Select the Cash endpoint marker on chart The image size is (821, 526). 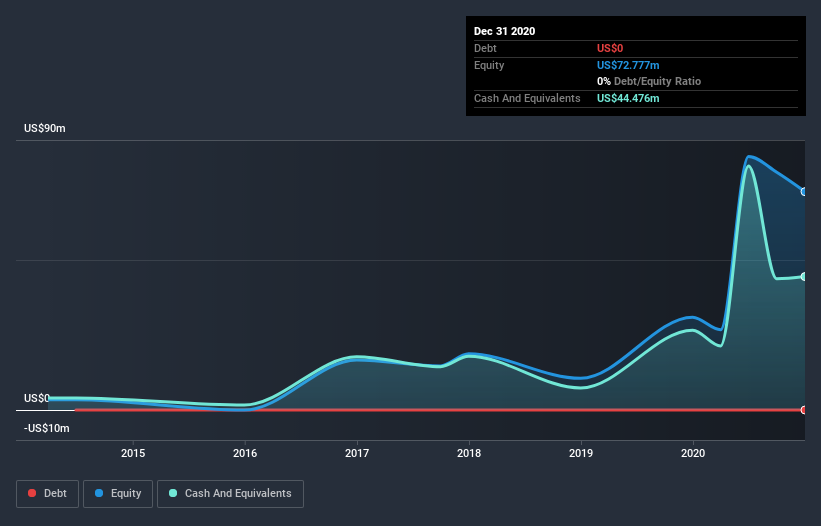(x=803, y=276)
